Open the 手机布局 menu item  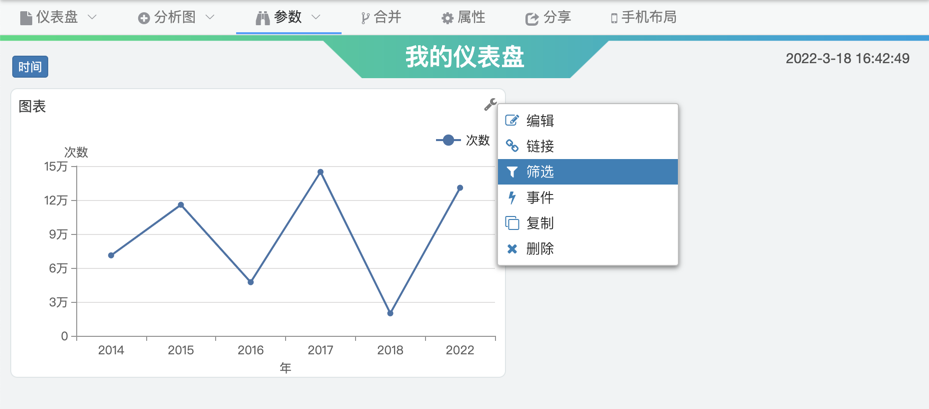[x=642, y=17]
